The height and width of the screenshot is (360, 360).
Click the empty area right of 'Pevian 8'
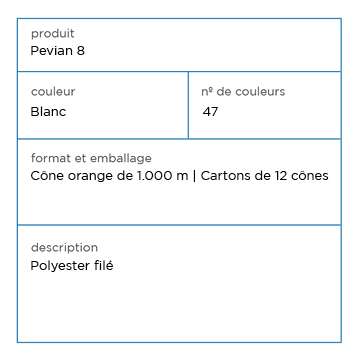[x=212, y=51]
